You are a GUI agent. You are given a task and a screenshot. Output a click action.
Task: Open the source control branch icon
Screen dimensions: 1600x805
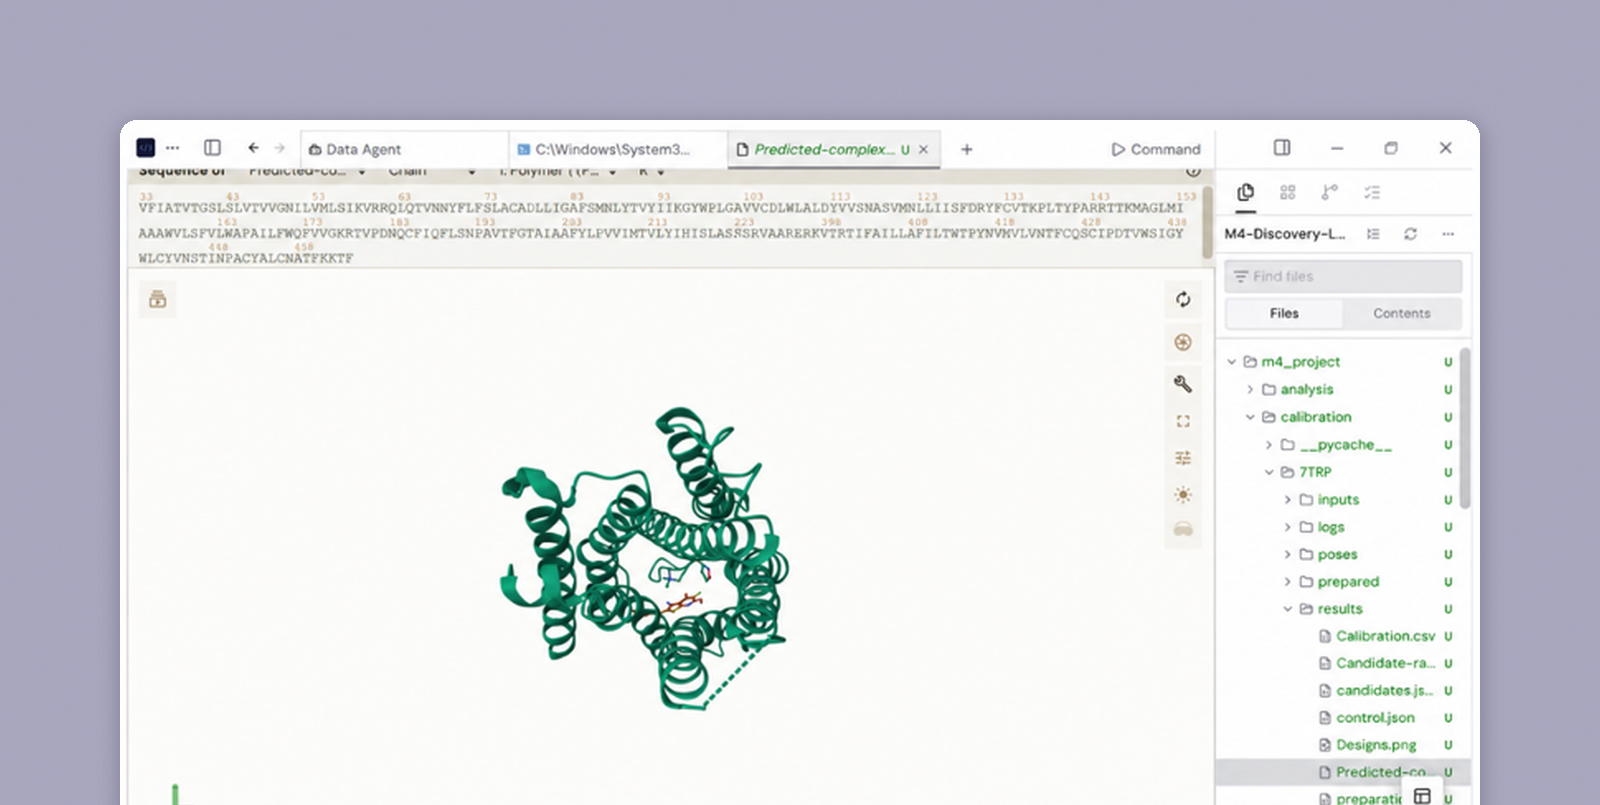pyautogui.click(x=1330, y=192)
